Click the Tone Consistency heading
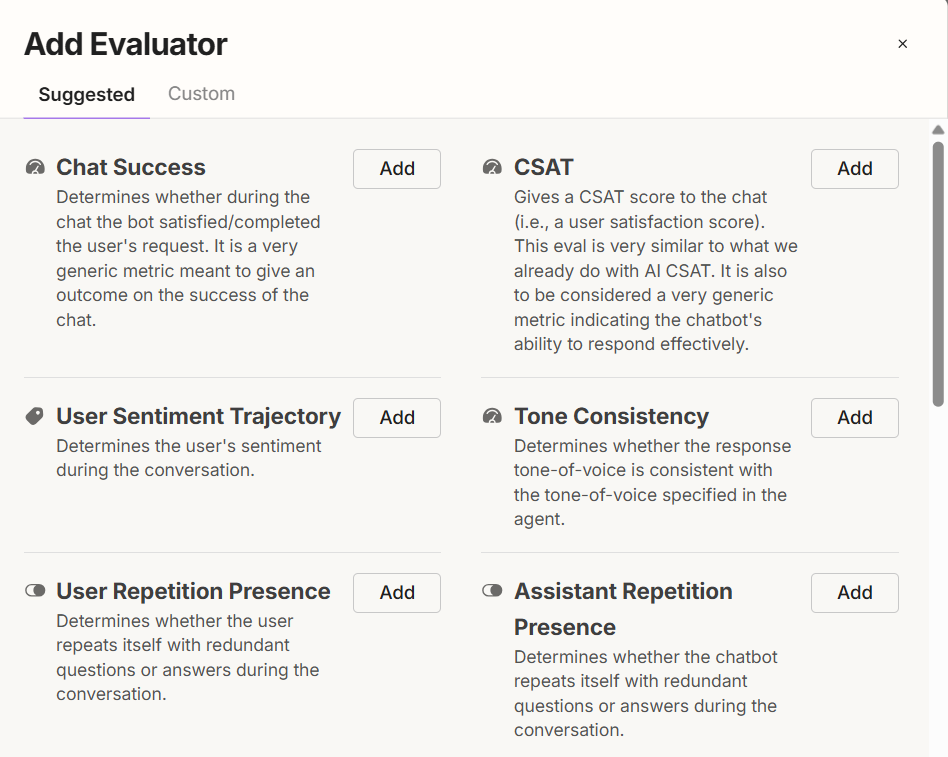948x757 pixels. click(x=611, y=416)
